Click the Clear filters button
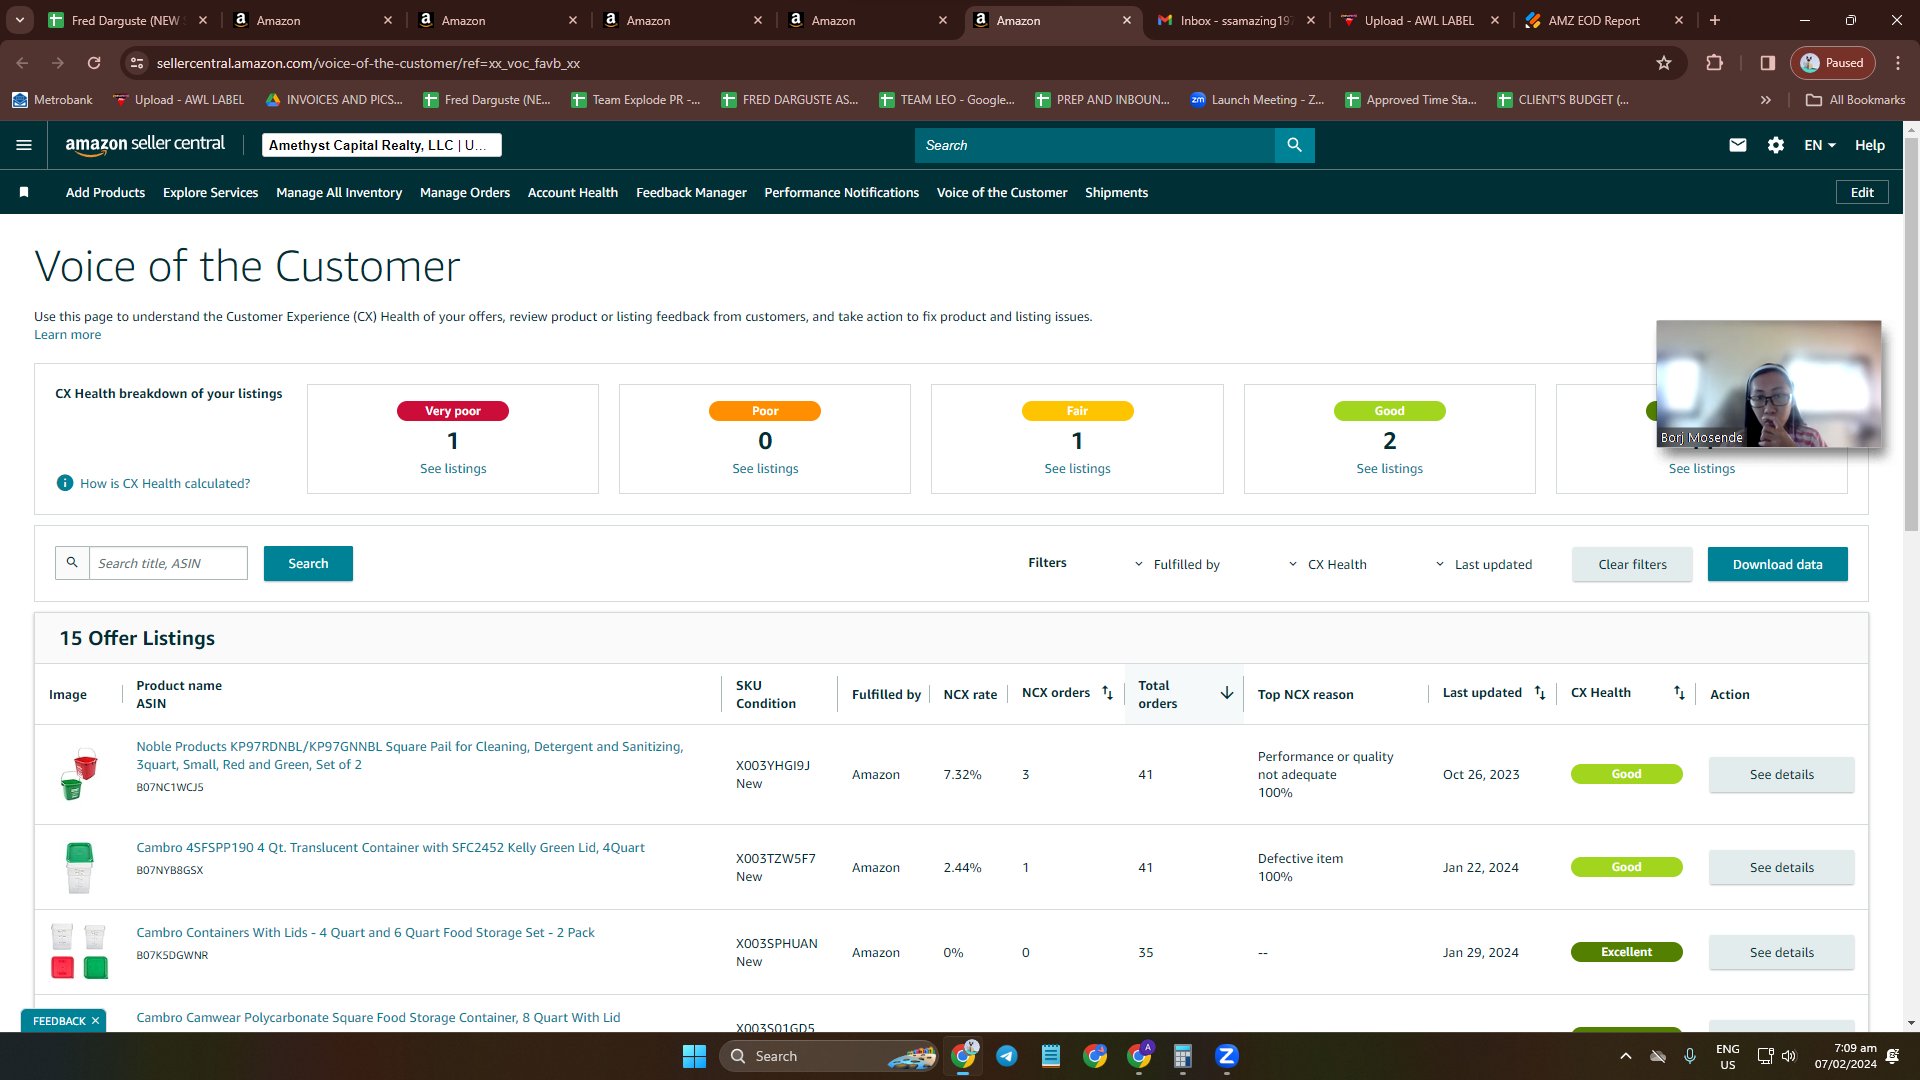The image size is (1920, 1080). click(1632, 564)
